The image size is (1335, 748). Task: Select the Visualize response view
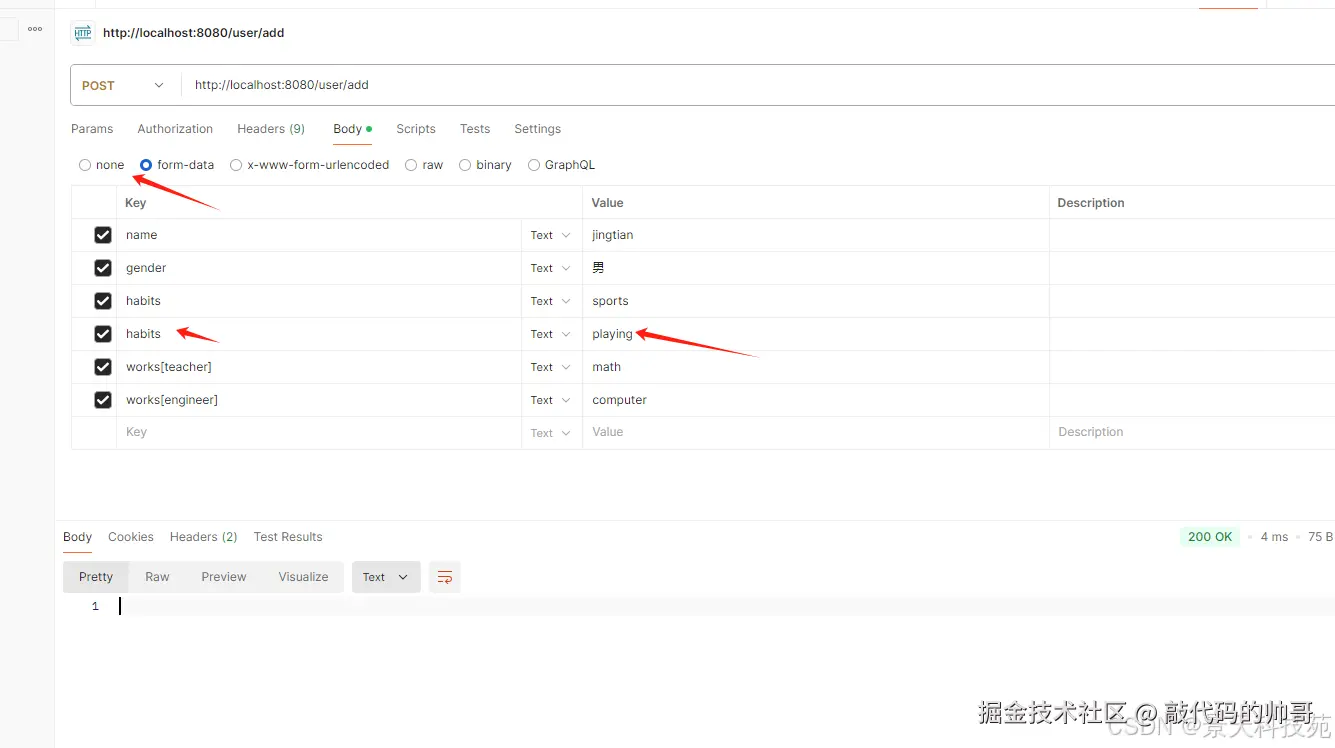pyautogui.click(x=303, y=577)
